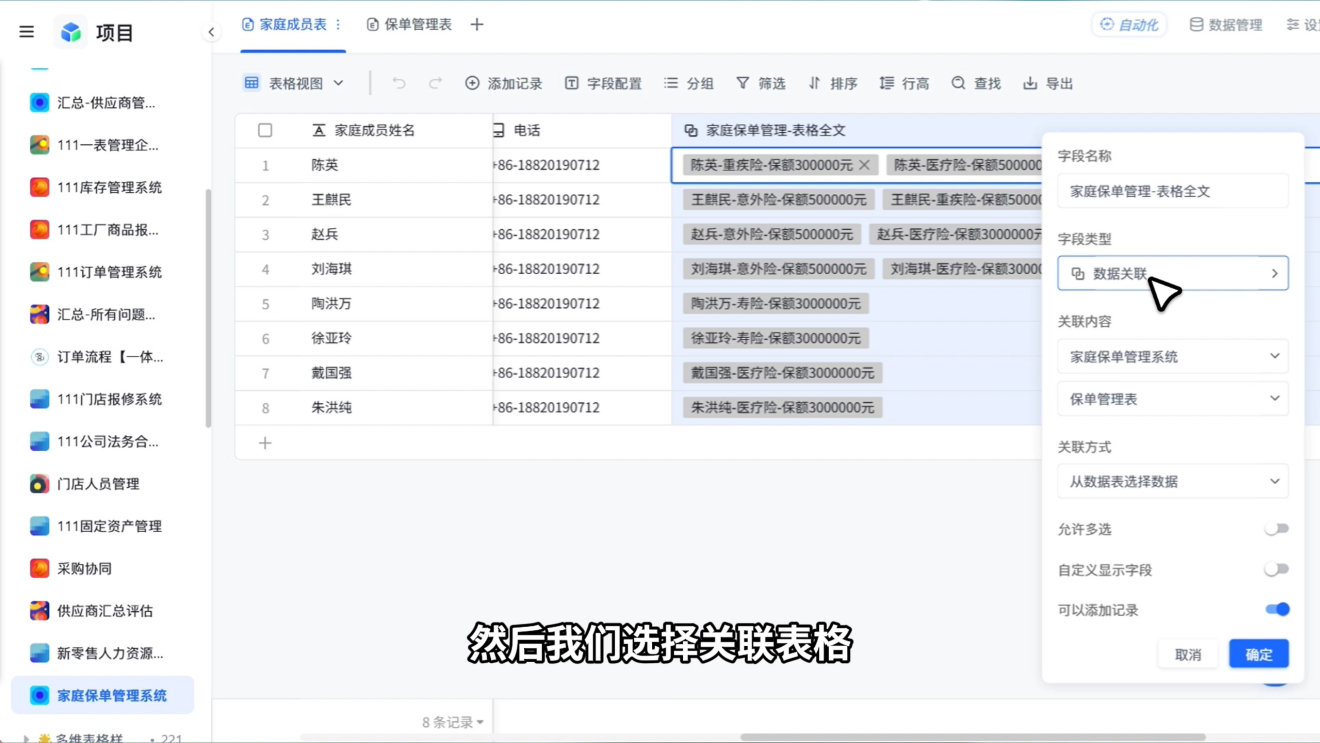This screenshot has height=743, width=1320.
Task: Open 111库存管理系统 project icon
Action: pos(40,187)
